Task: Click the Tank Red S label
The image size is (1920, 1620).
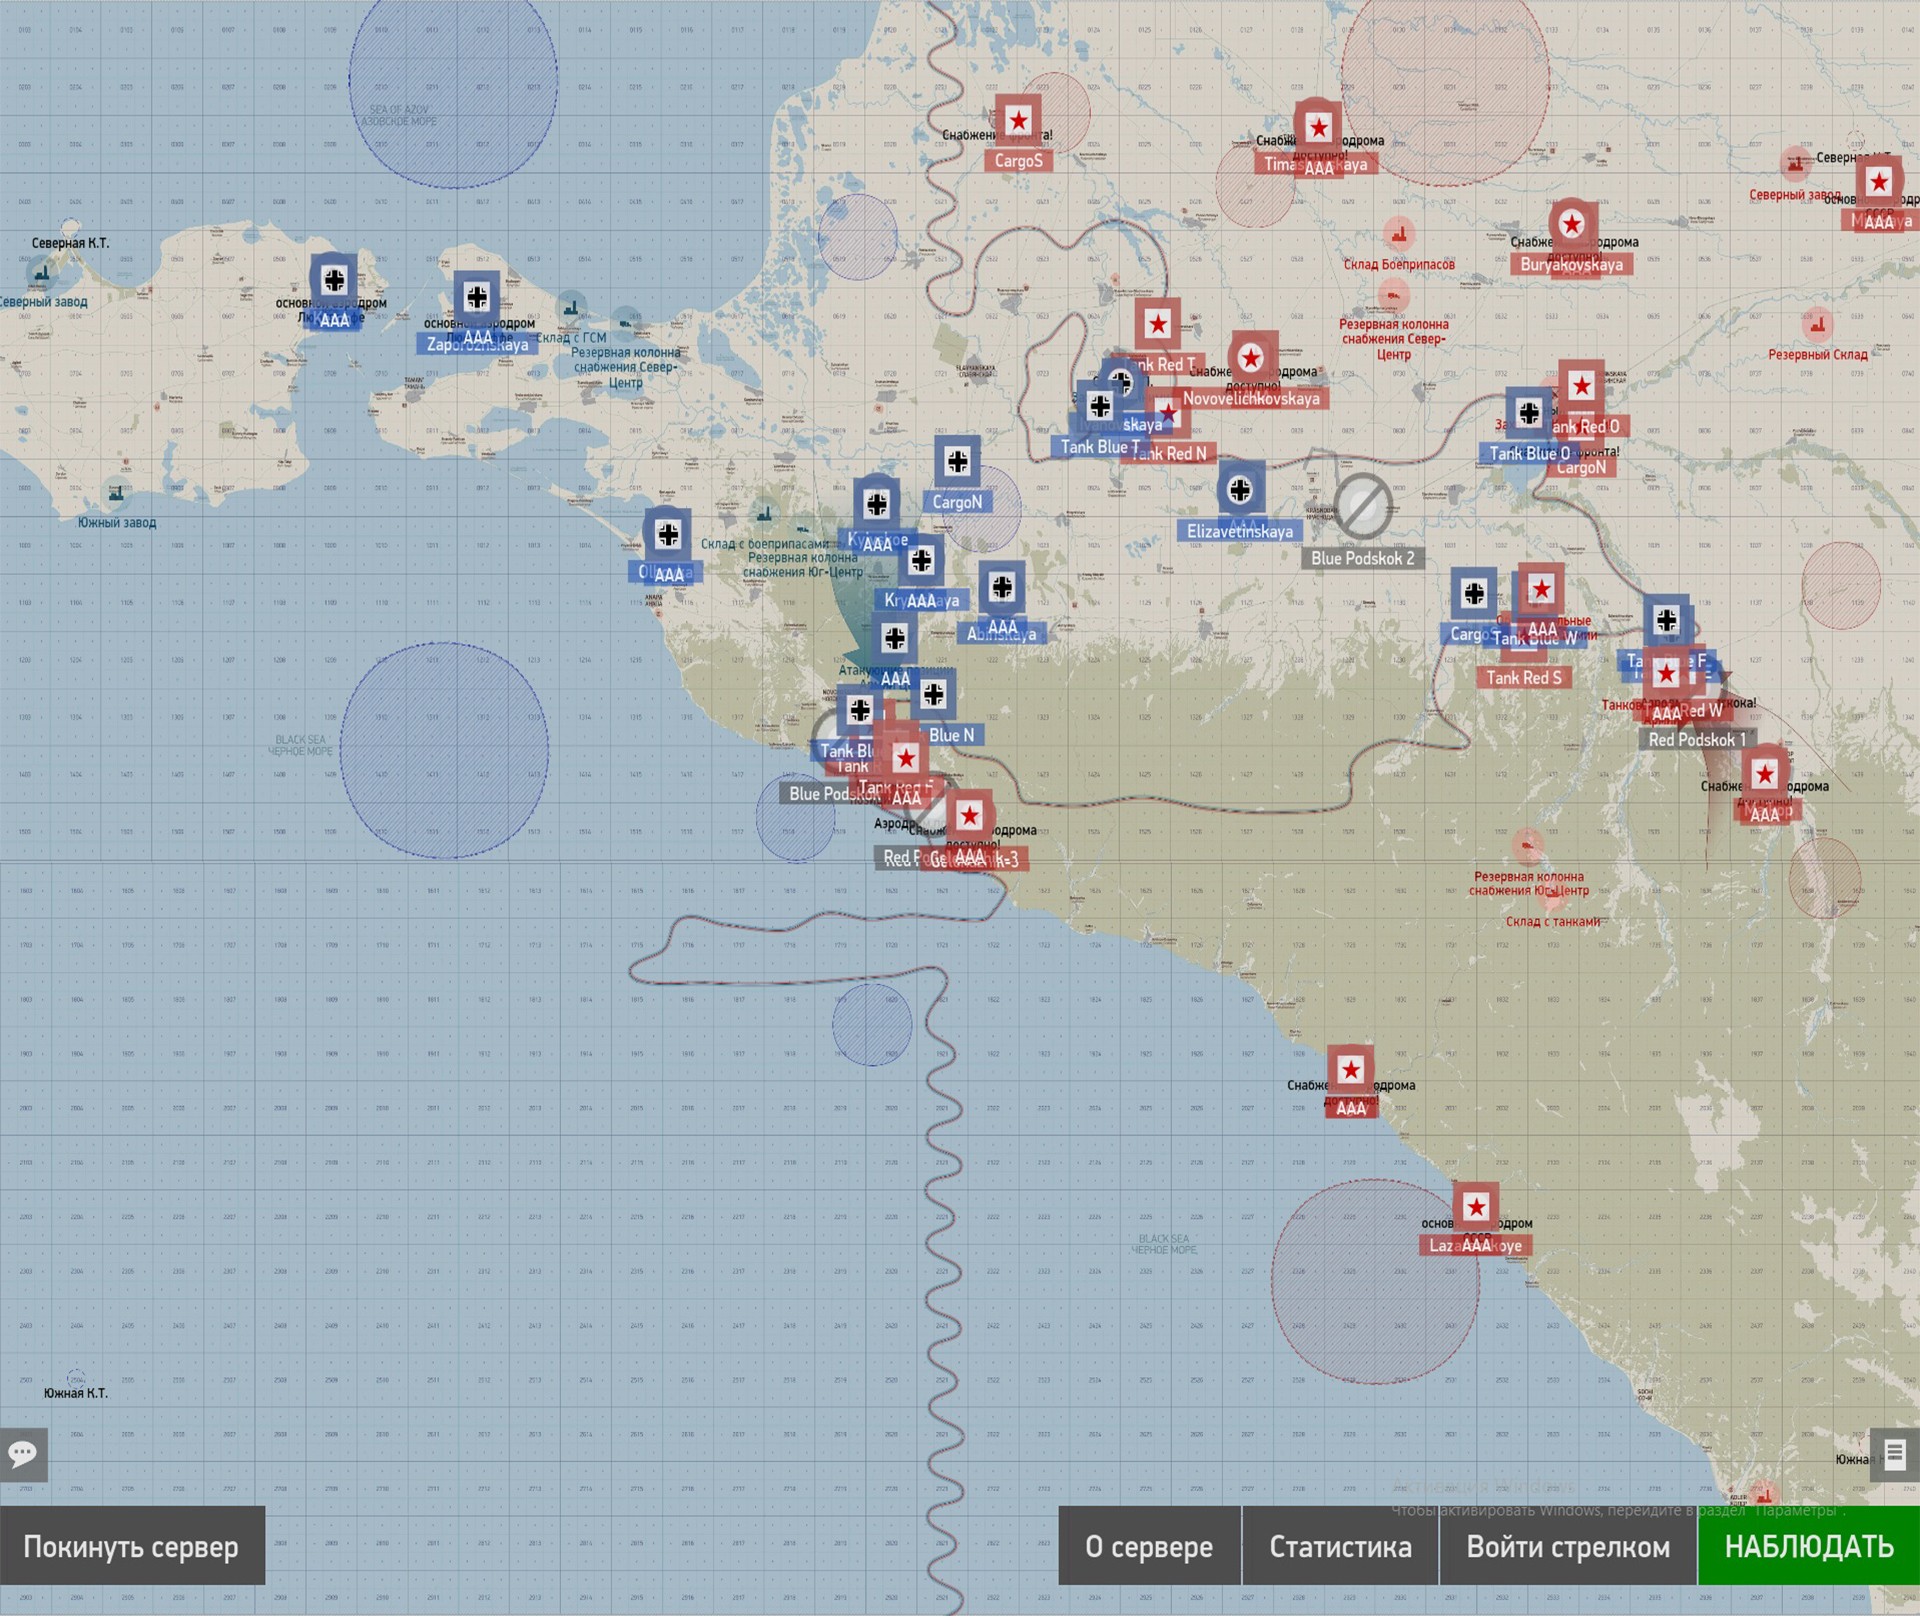Action: pos(1523,678)
